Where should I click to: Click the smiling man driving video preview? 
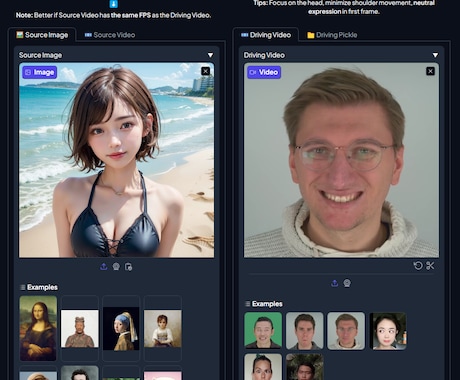341,160
